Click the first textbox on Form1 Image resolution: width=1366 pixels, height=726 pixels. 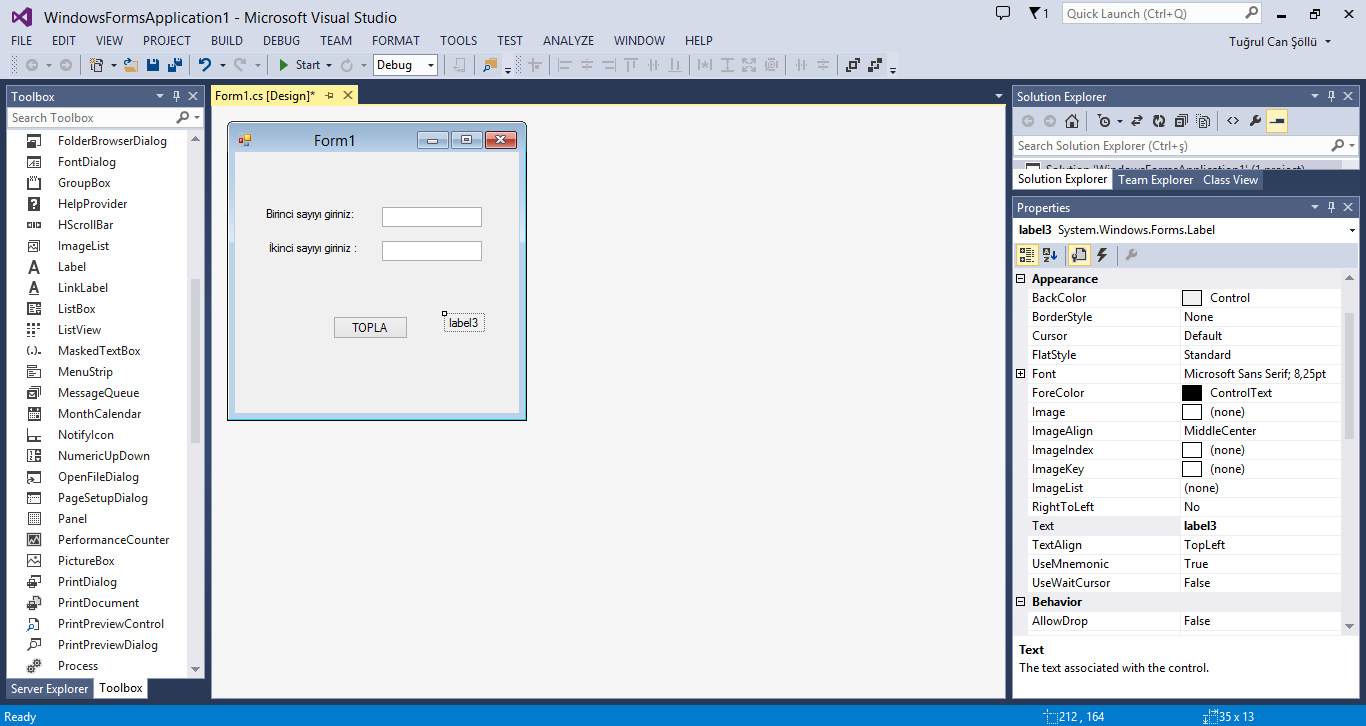(x=432, y=217)
